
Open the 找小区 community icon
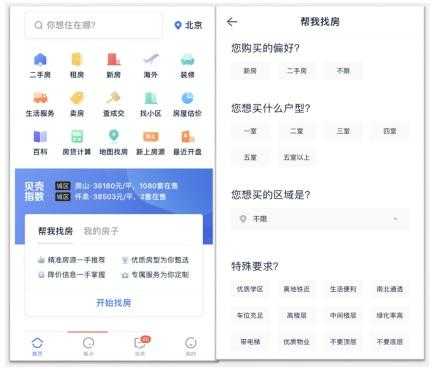(x=151, y=98)
